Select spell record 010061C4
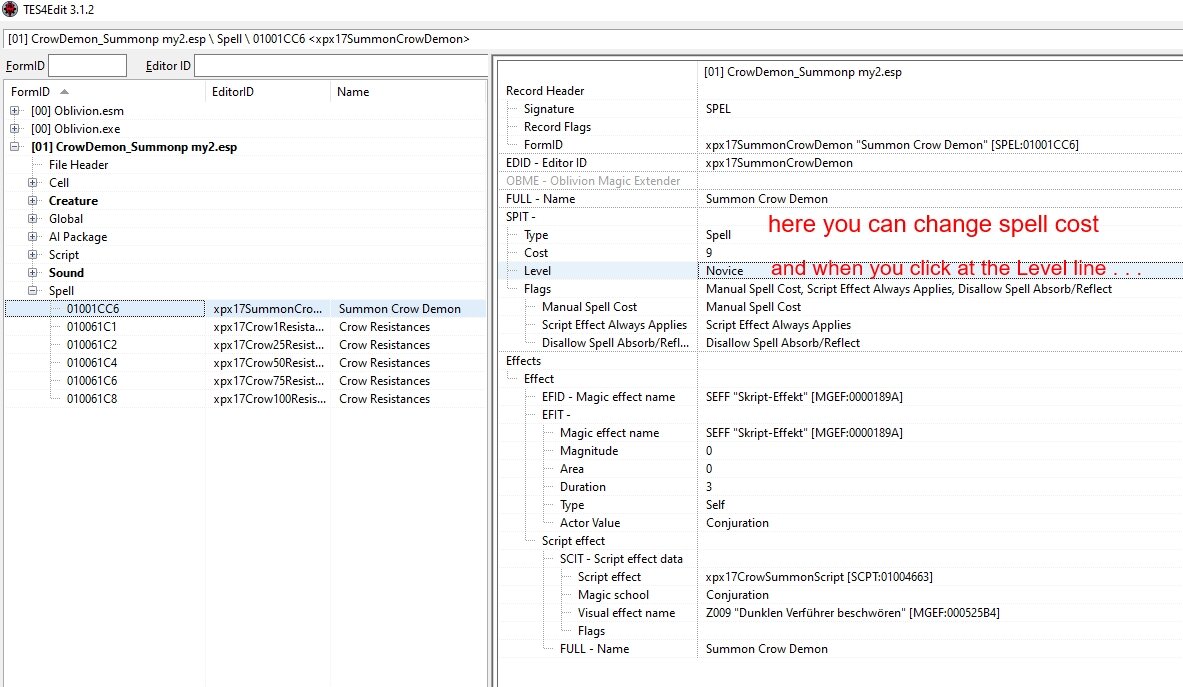This screenshot has width=1183, height=687. point(92,363)
